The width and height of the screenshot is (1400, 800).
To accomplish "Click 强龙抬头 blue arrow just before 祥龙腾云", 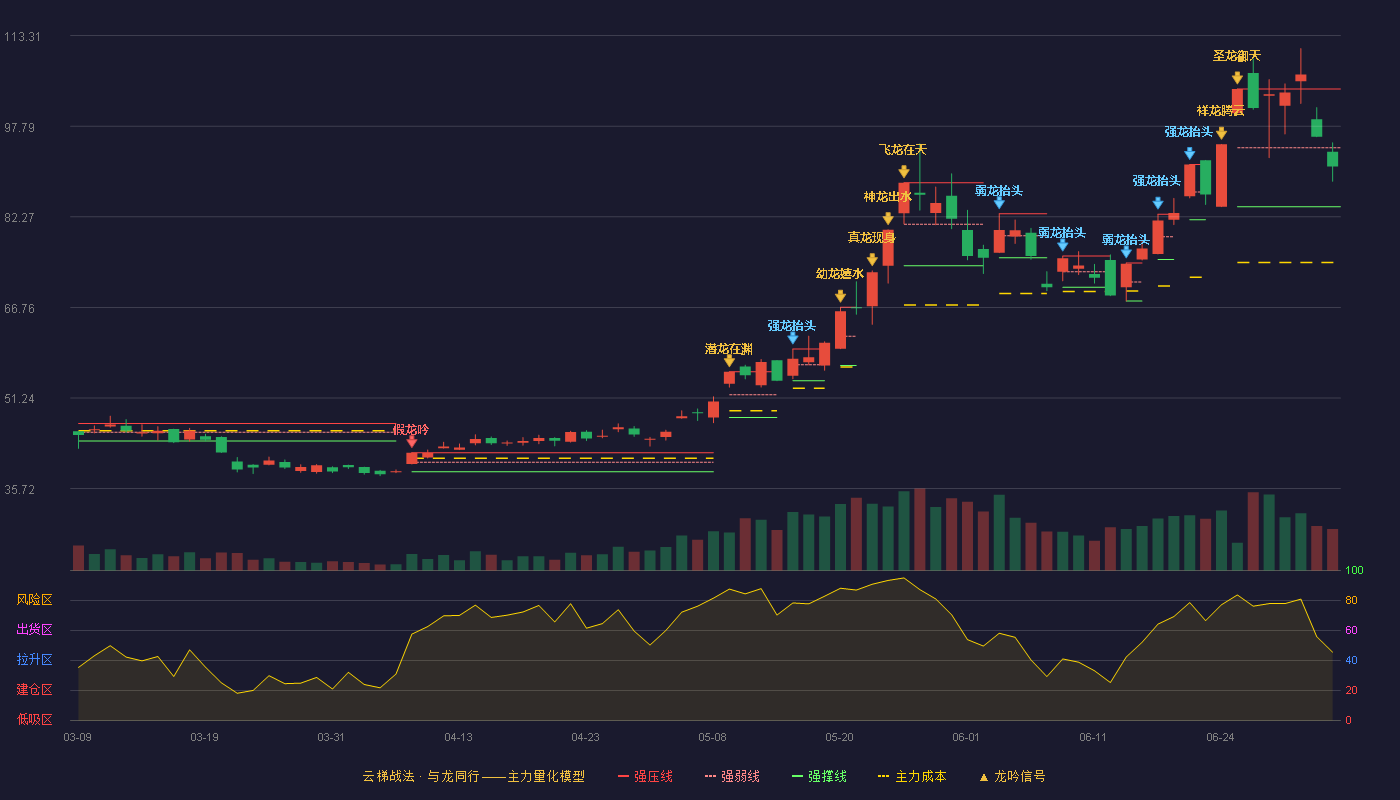I will coord(1189,154).
